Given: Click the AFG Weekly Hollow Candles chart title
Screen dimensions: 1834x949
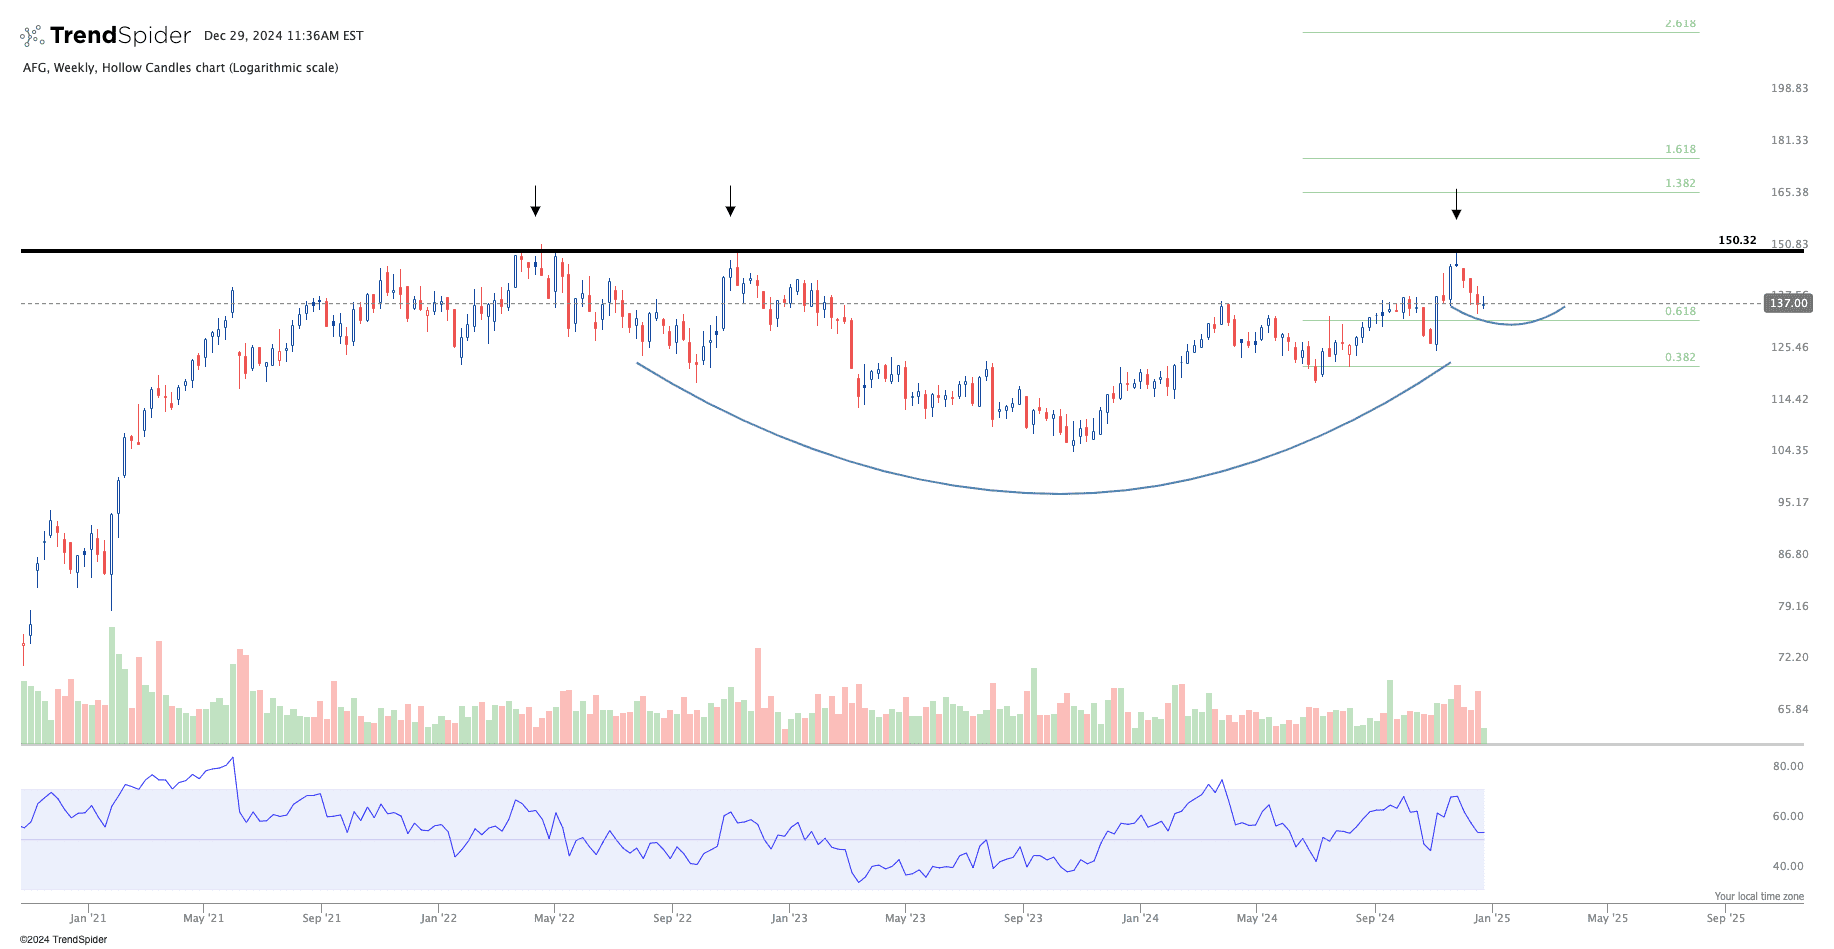Looking at the screenshot, I should 180,68.
